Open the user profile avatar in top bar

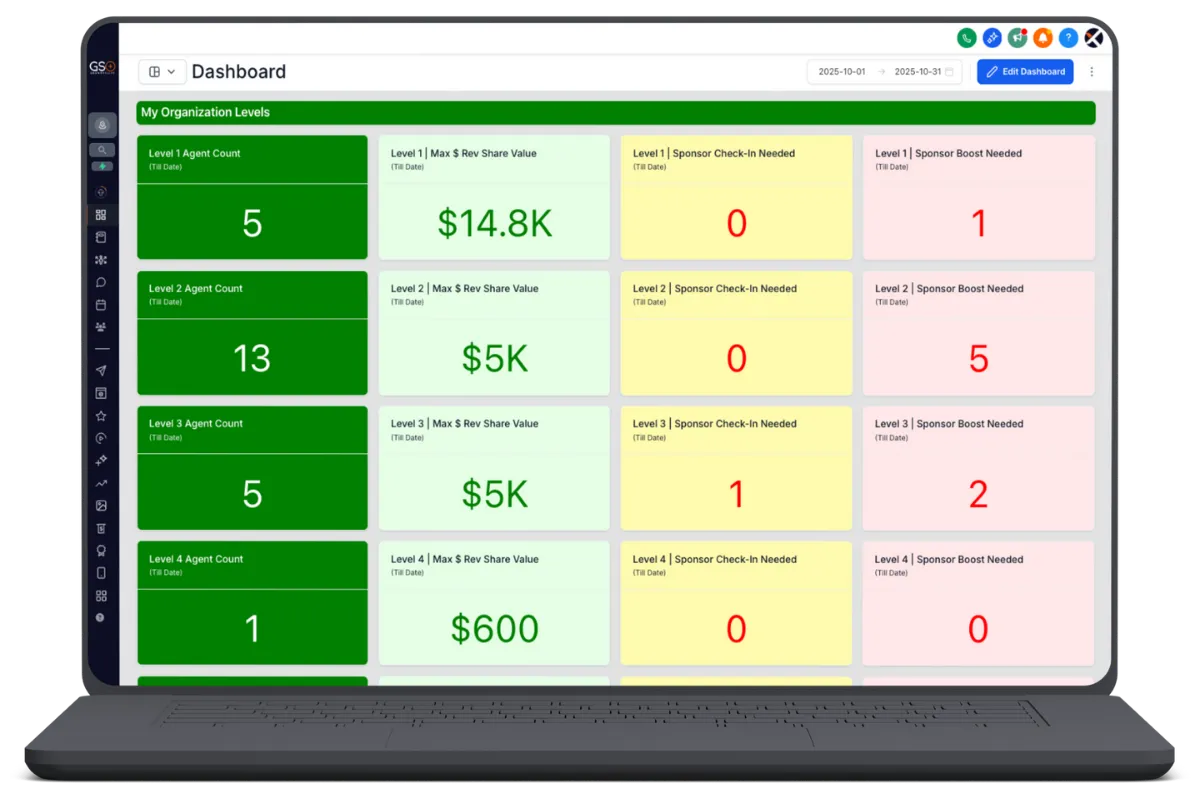click(1095, 38)
